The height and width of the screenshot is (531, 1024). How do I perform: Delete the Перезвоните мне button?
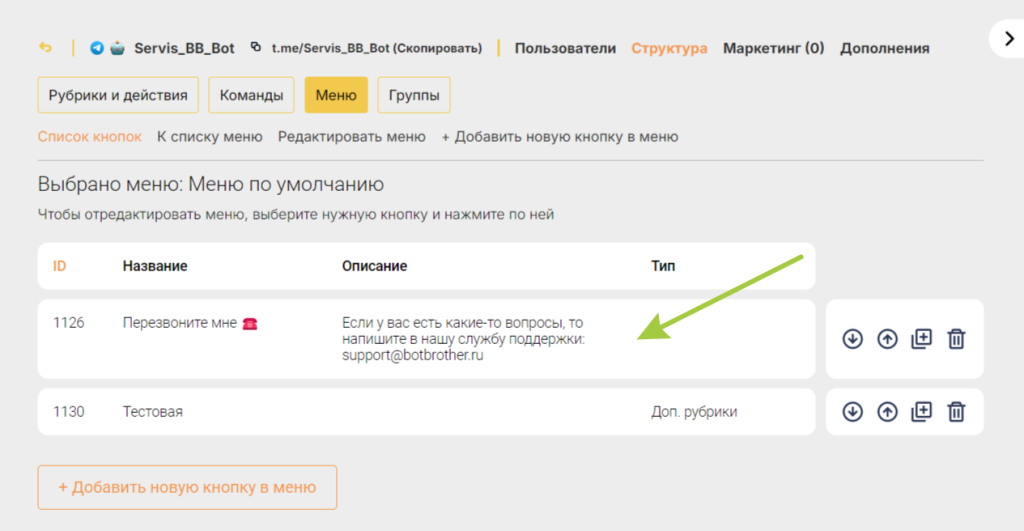point(956,339)
